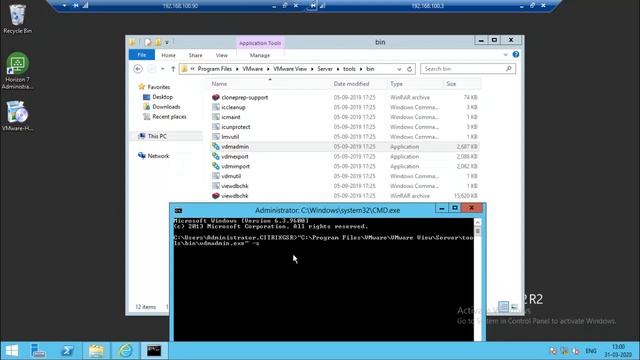Screen dimensions: 640x360
Task: Select the vdmimport application icon
Action: tap(216, 166)
